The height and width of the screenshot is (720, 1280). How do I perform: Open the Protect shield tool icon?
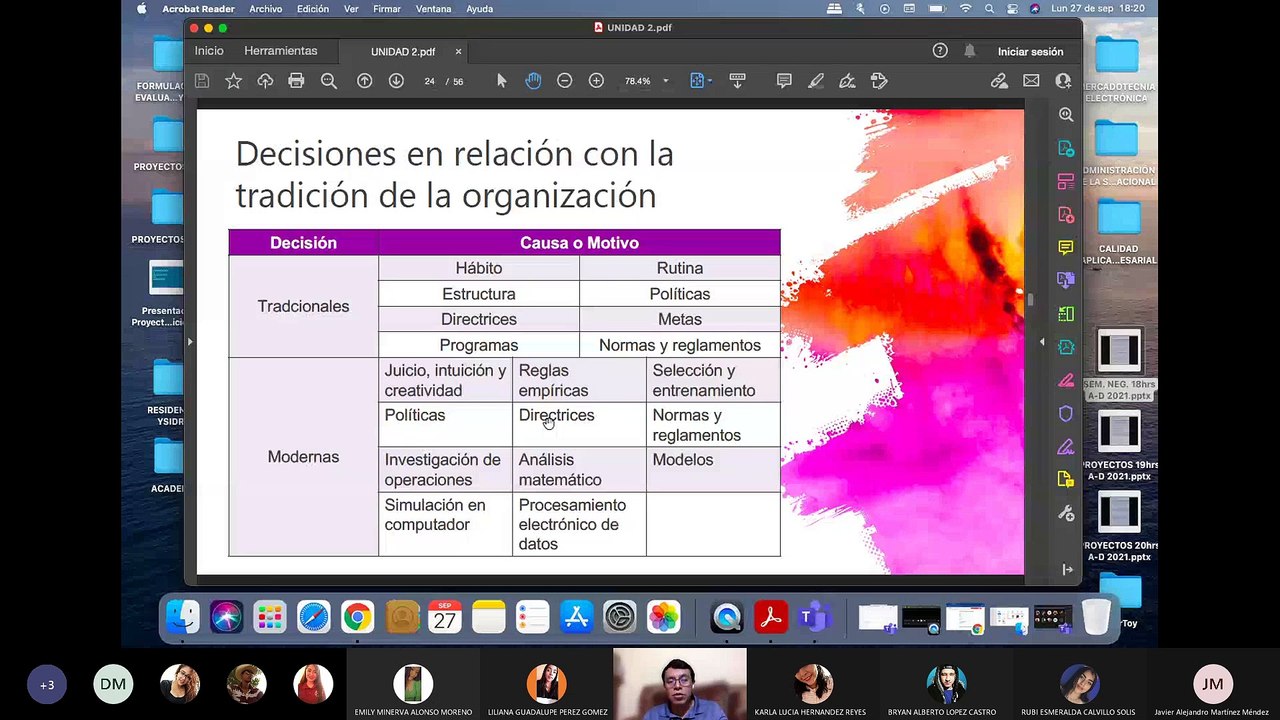click(1066, 414)
